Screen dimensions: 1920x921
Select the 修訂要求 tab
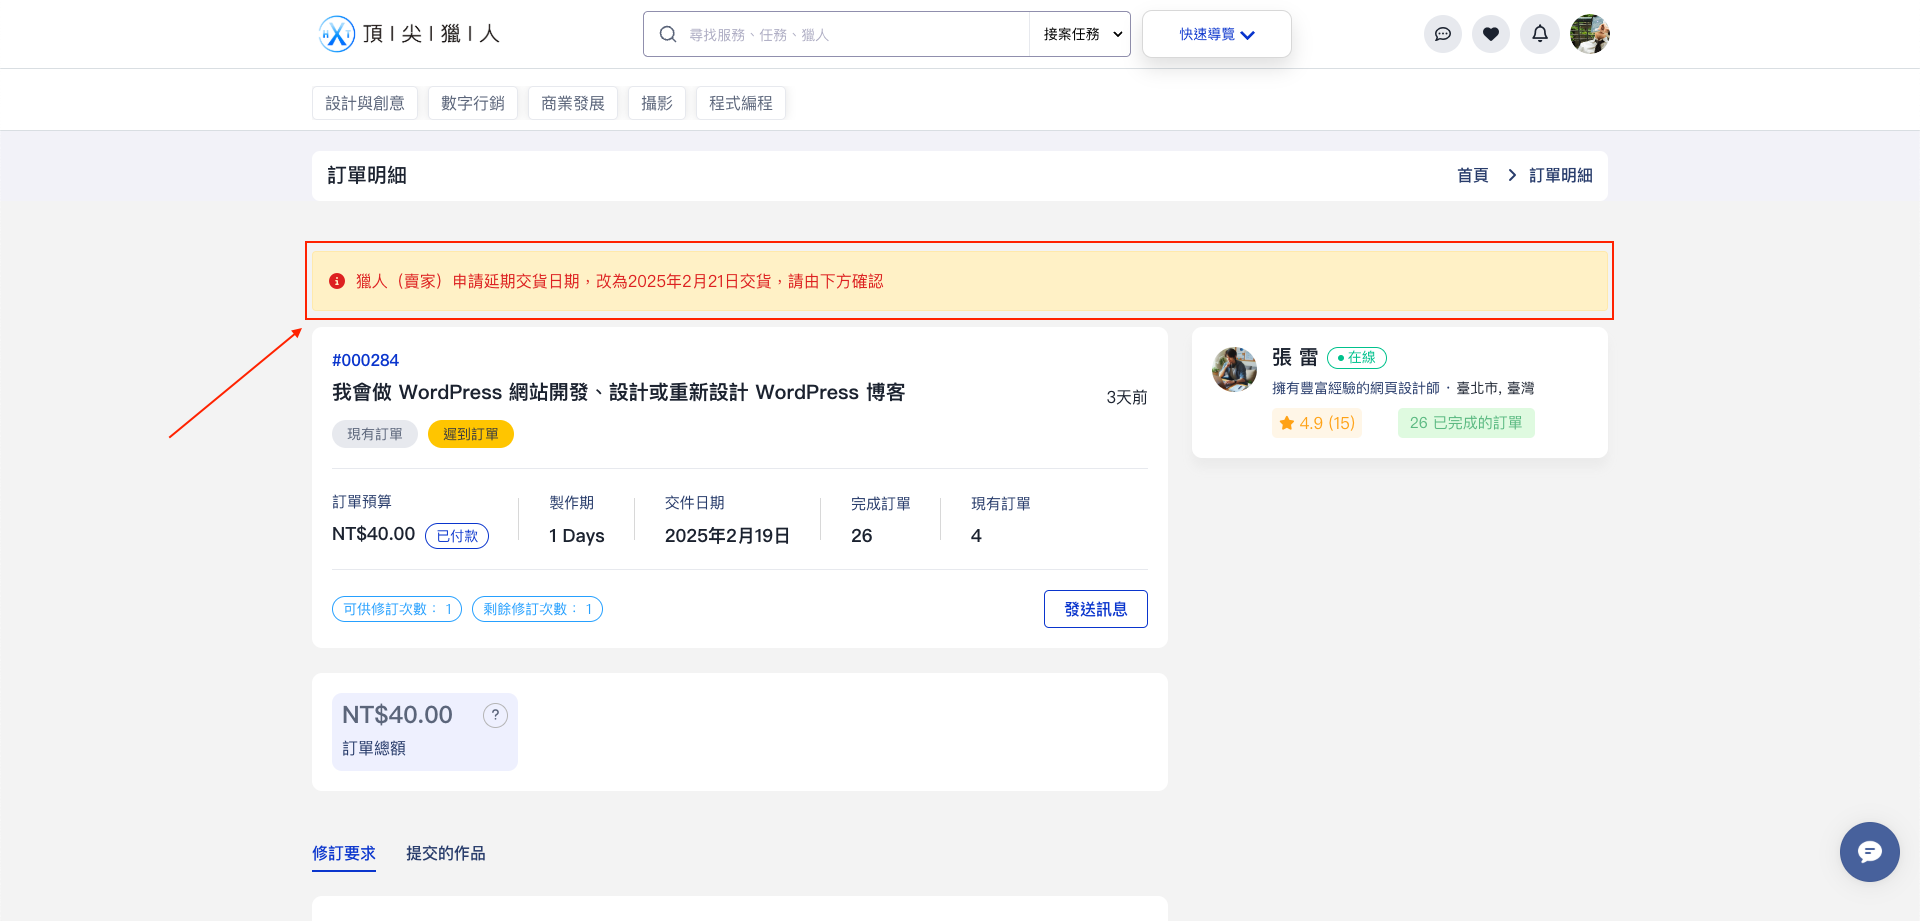pyautogui.click(x=343, y=853)
